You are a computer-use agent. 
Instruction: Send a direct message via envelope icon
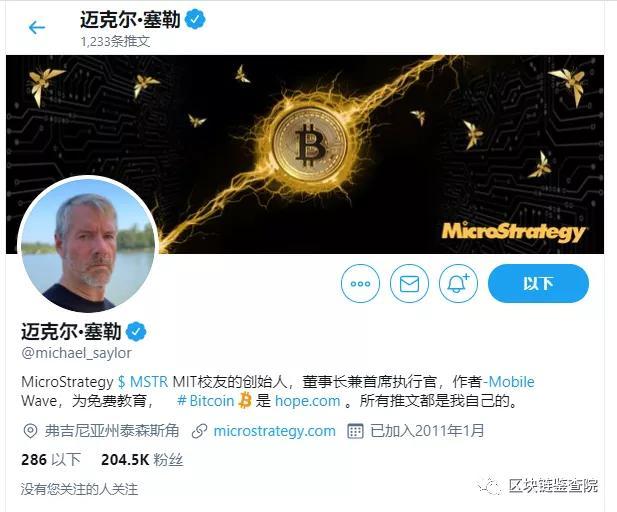[409, 283]
